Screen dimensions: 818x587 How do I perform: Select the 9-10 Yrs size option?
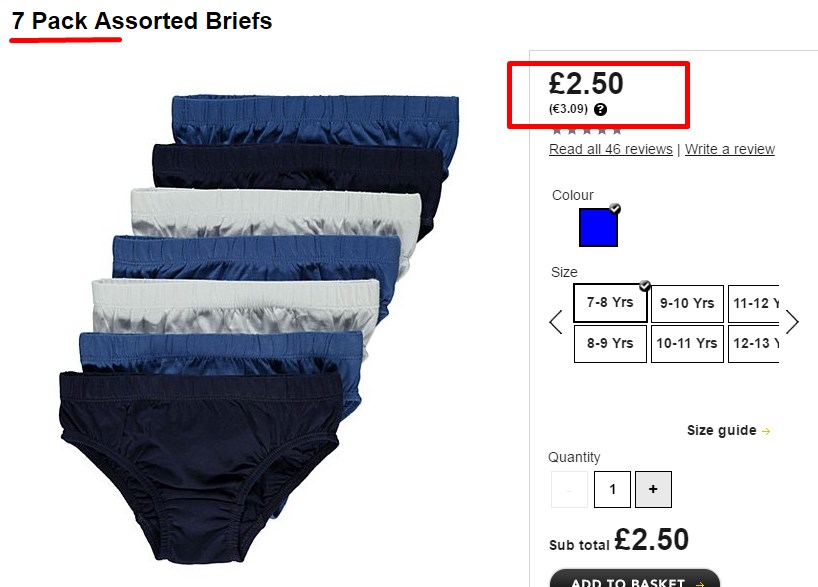click(687, 304)
